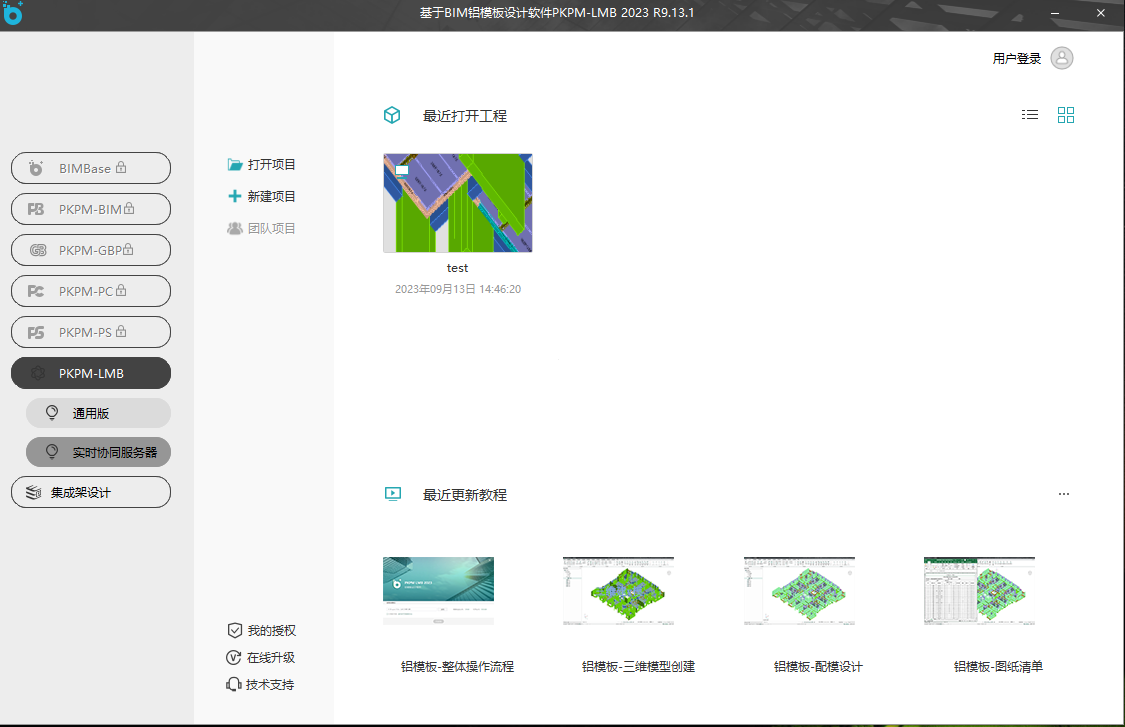Screen dimensions: 1125x727
Task: Click the PKPM logo in title bar
Action: (x=13, y=13)
